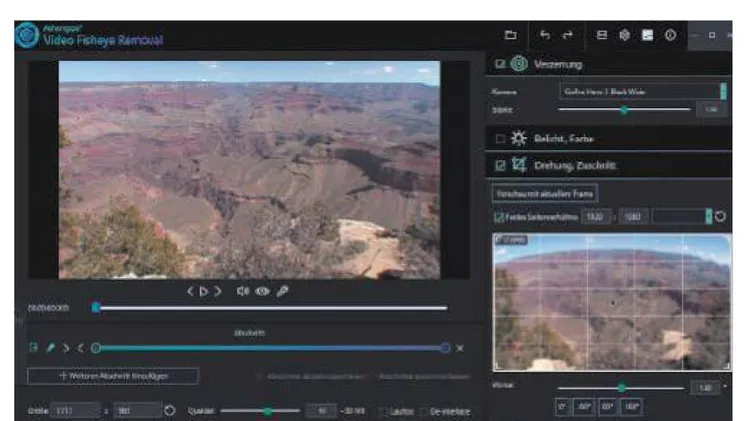Click the pencil icon in the Abschnitt row
The height and width of the screenshot is (421, 750).
click(x=50, y=348)
